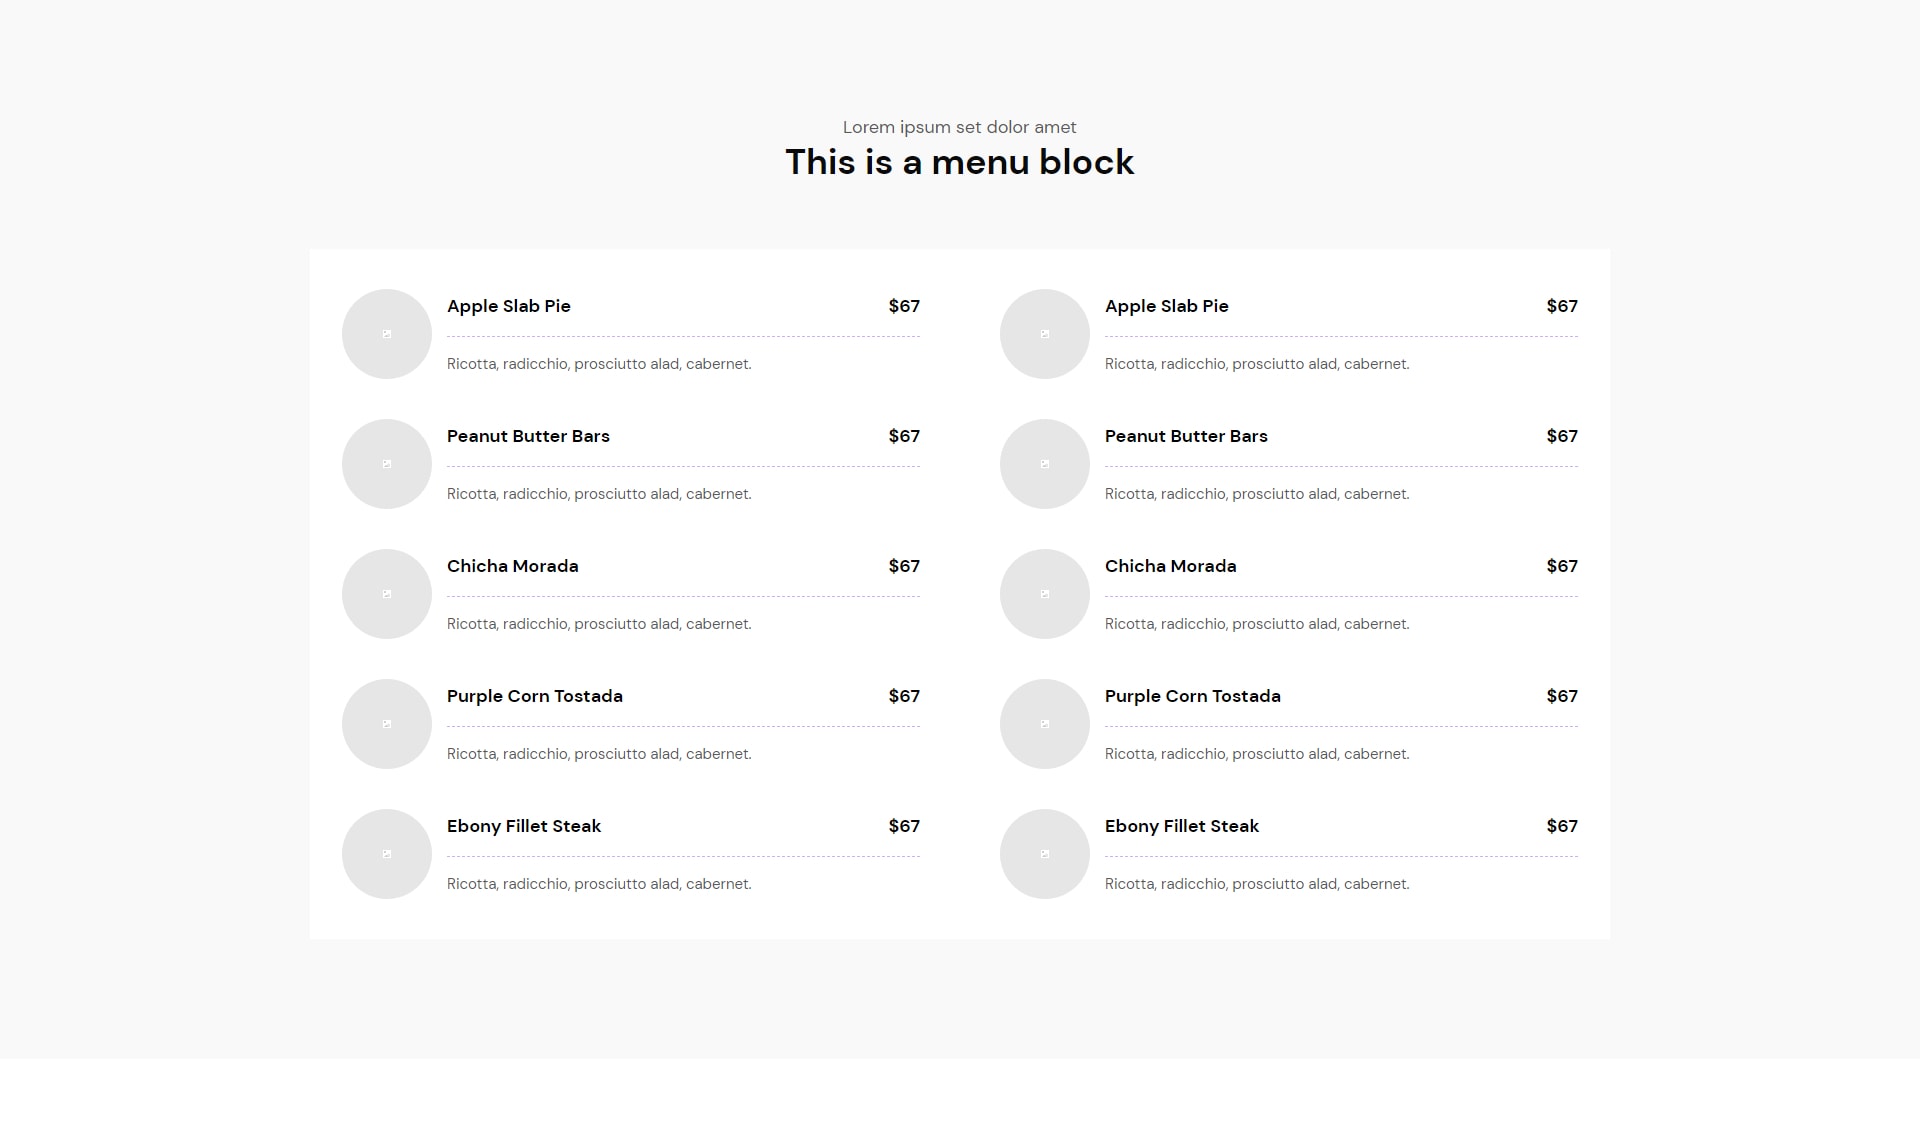Select the Peanut Butter Bars title in right column
Screen dimensions: 1920x1140
pos(1186,436)
